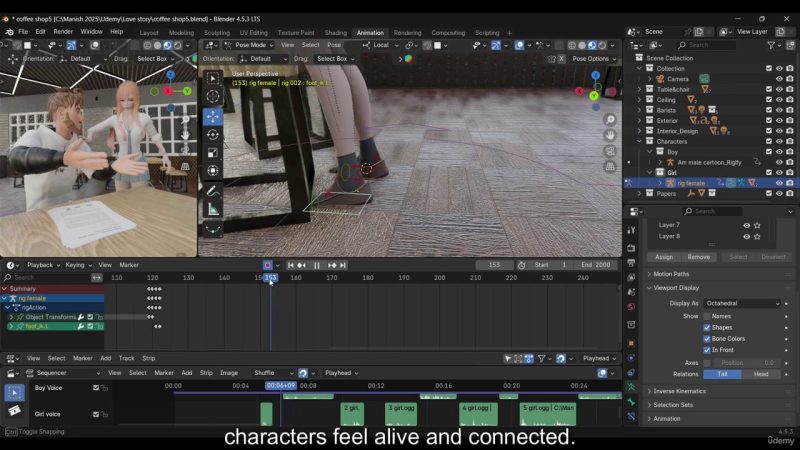This screenshot has width=800, height=450.
Task: Click the viewport zoom magnifier gizmo
Action: pyautogui.click(x=610, y=120)
